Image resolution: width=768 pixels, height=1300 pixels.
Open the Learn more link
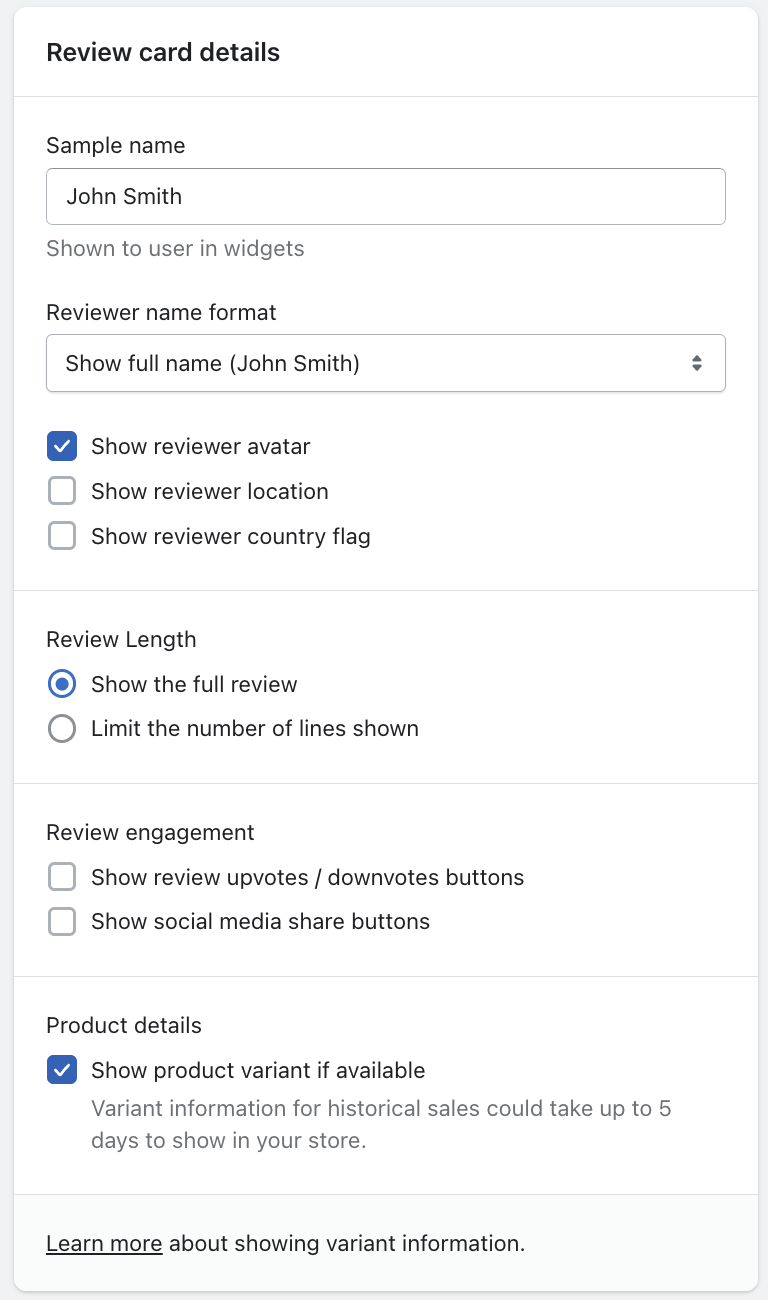(104, 1244)
